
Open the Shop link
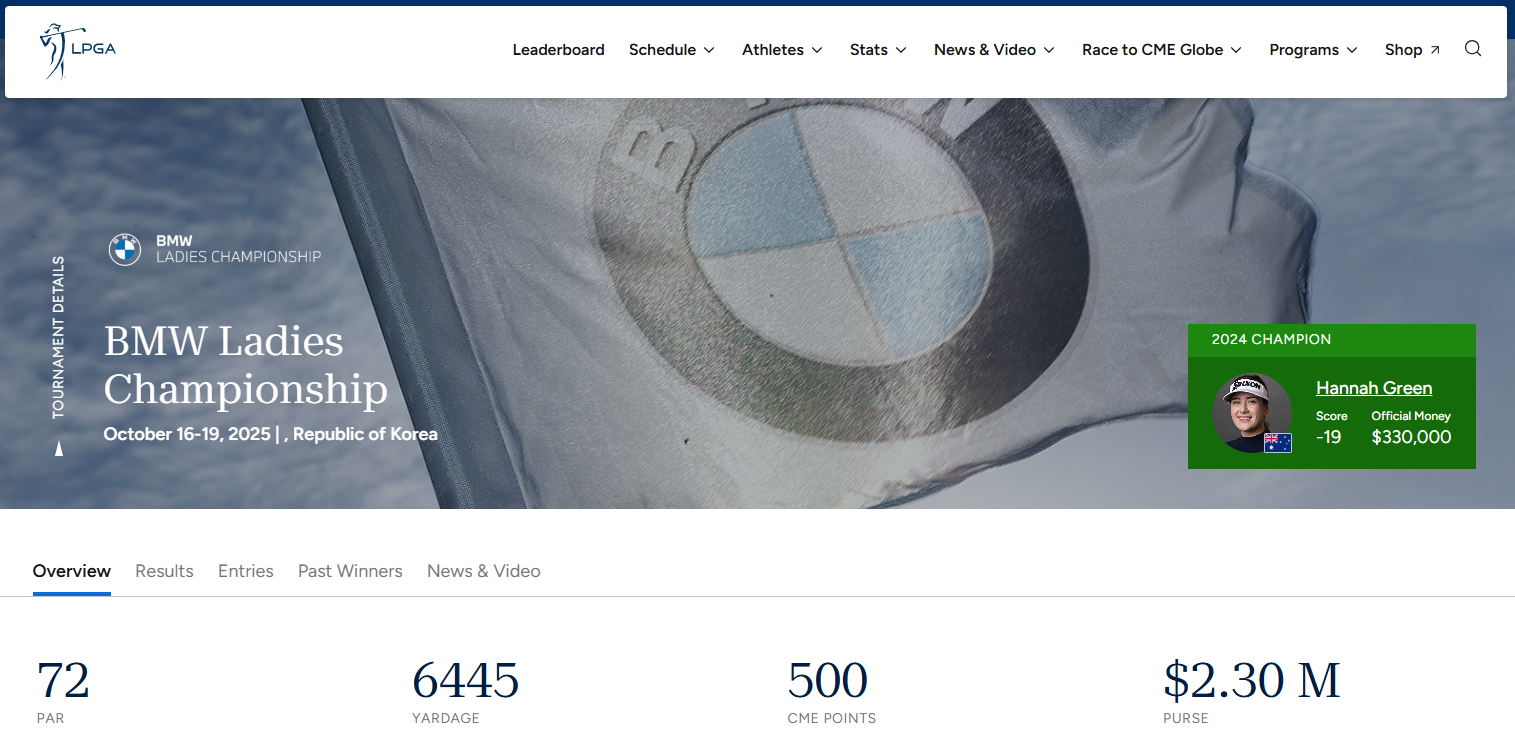click(1412, 50)
